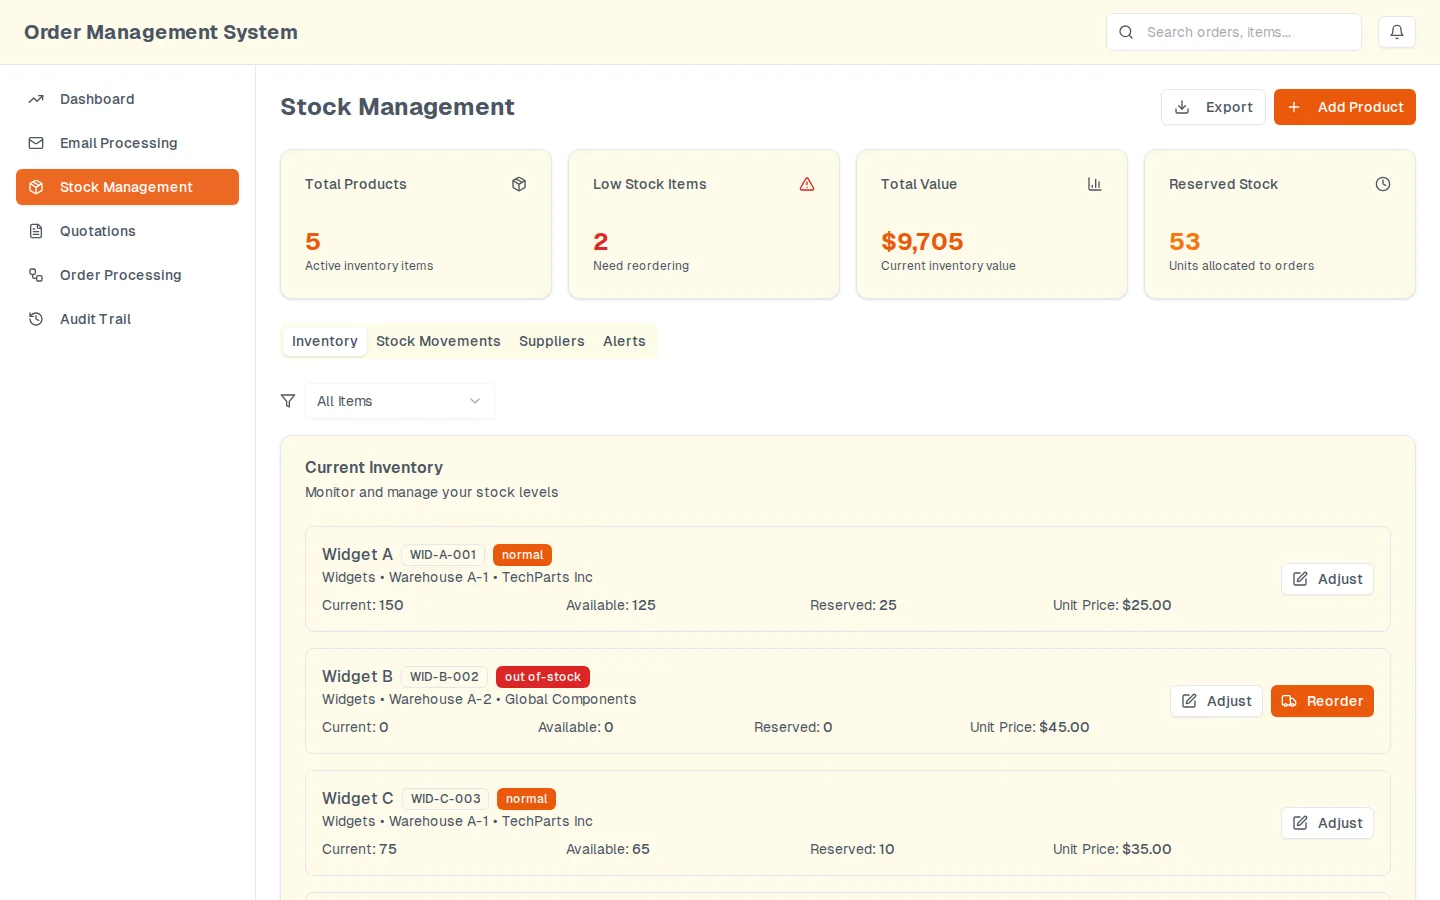The height and width of the screenshot is (900, 1440).
Task: Open the Audit Trail page
Action: coord(127,319)
